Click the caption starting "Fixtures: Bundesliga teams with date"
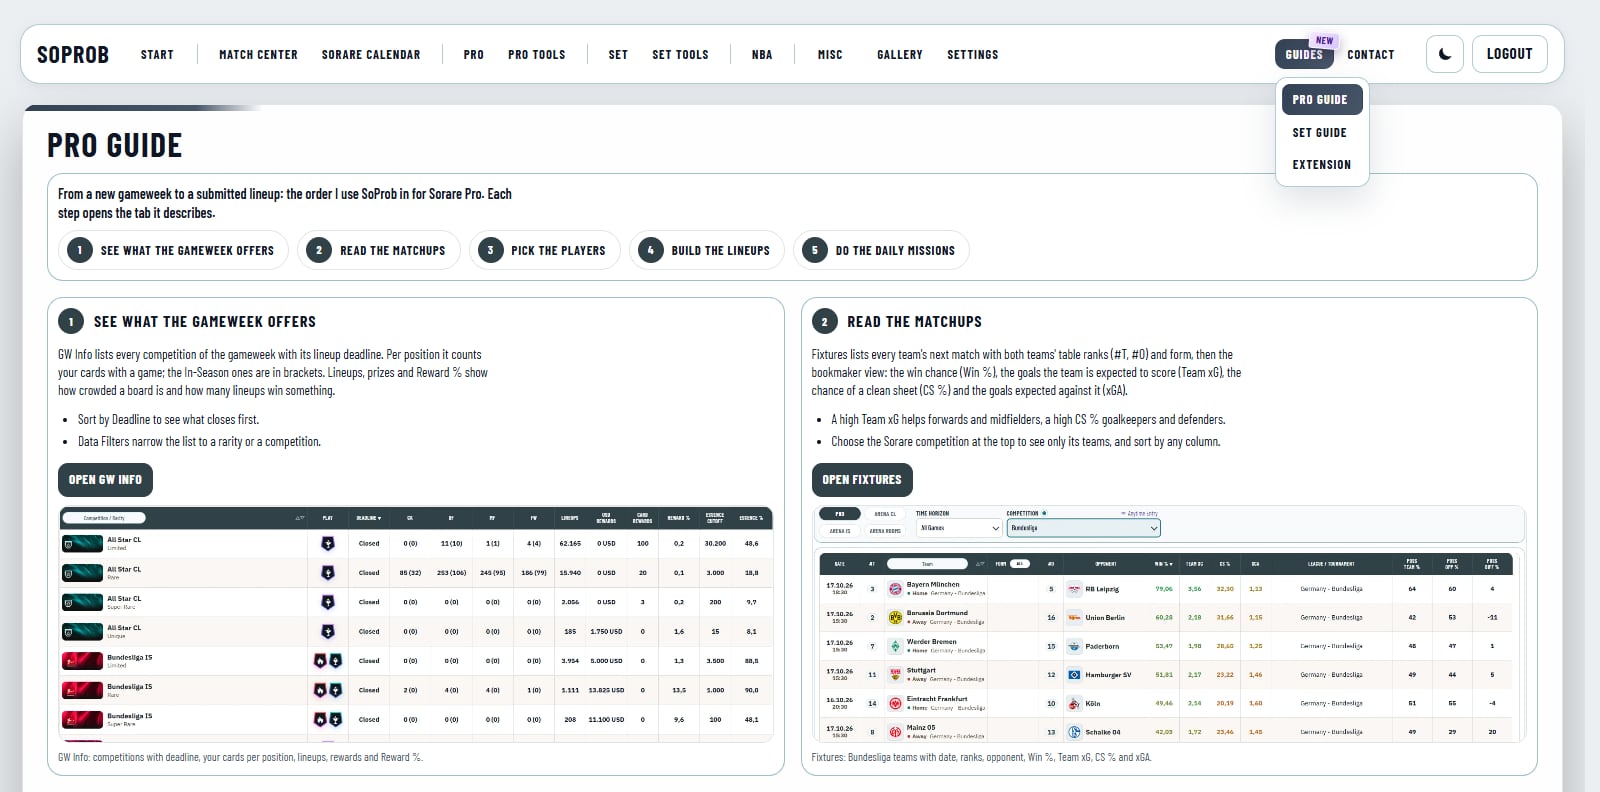Image resolution: width=1600 pixels, height=792 pixels. click(982, 757)
